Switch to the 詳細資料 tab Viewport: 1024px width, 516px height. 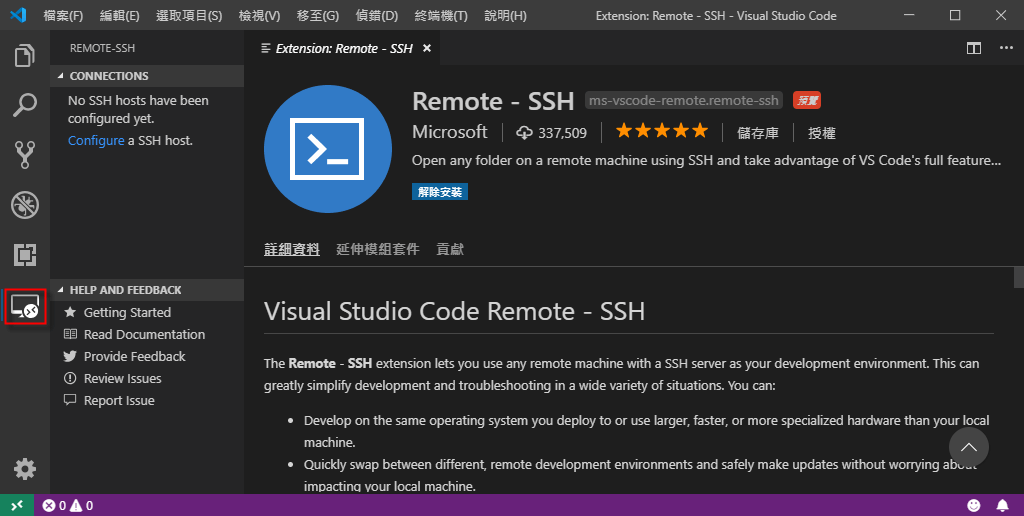tap(292, 249)
